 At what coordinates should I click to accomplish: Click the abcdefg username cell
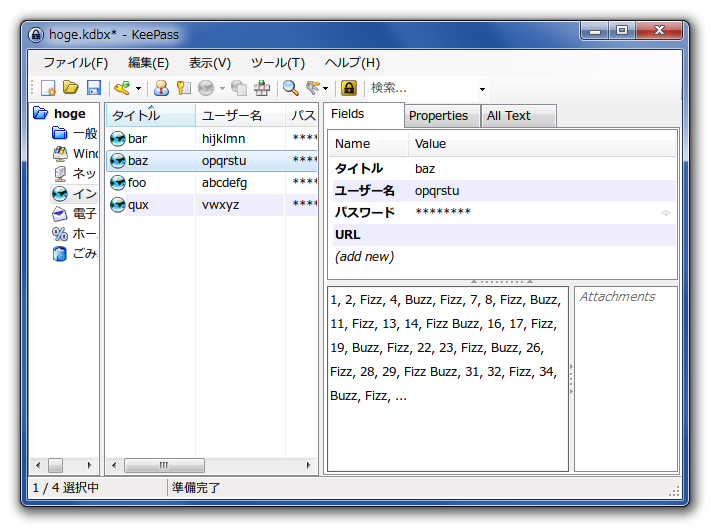[x=224, y=183]
